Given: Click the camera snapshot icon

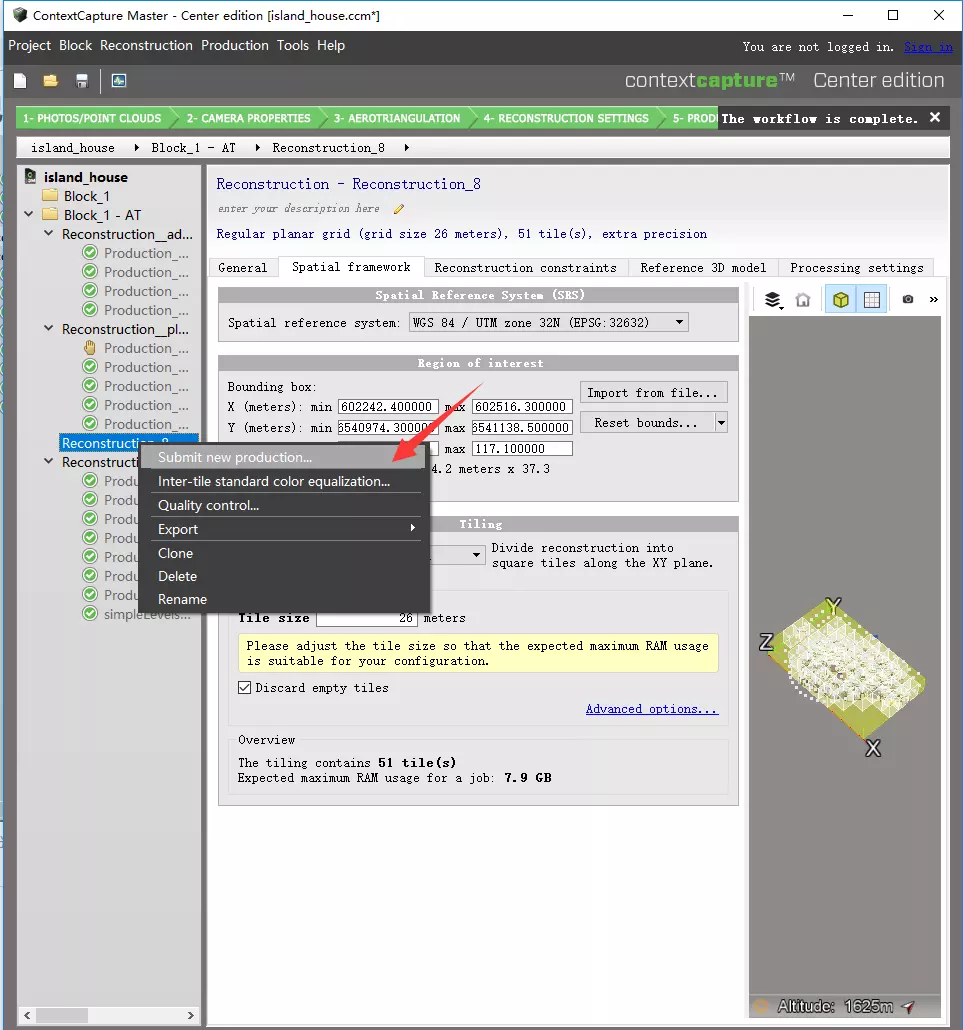Looking at the screenshot, I should (x=908, y=300).
